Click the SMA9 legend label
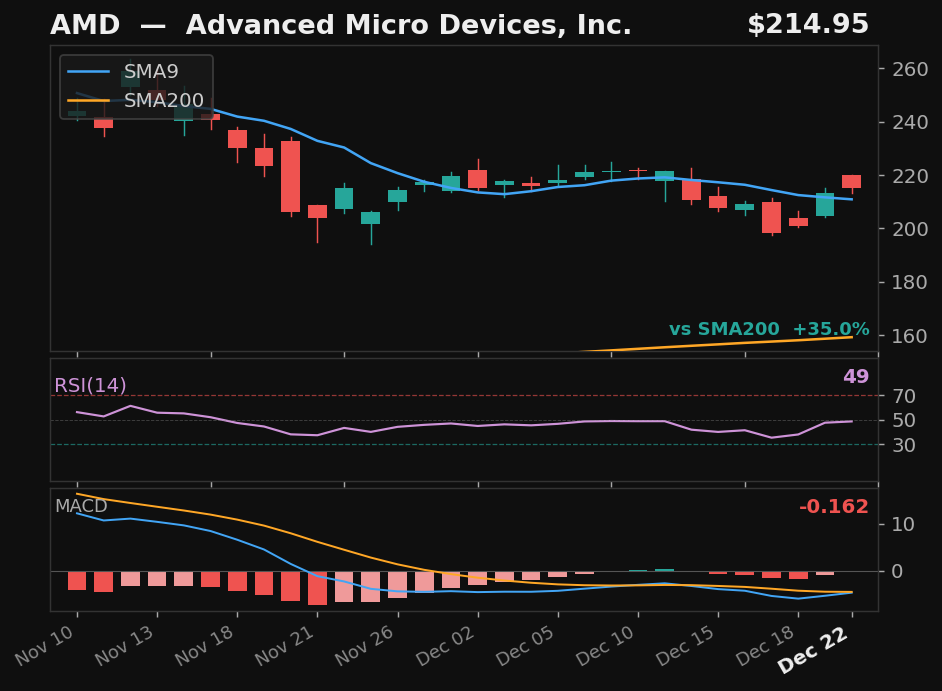The image size is (942, 691). pyautogui.click(x=151, y=72)
